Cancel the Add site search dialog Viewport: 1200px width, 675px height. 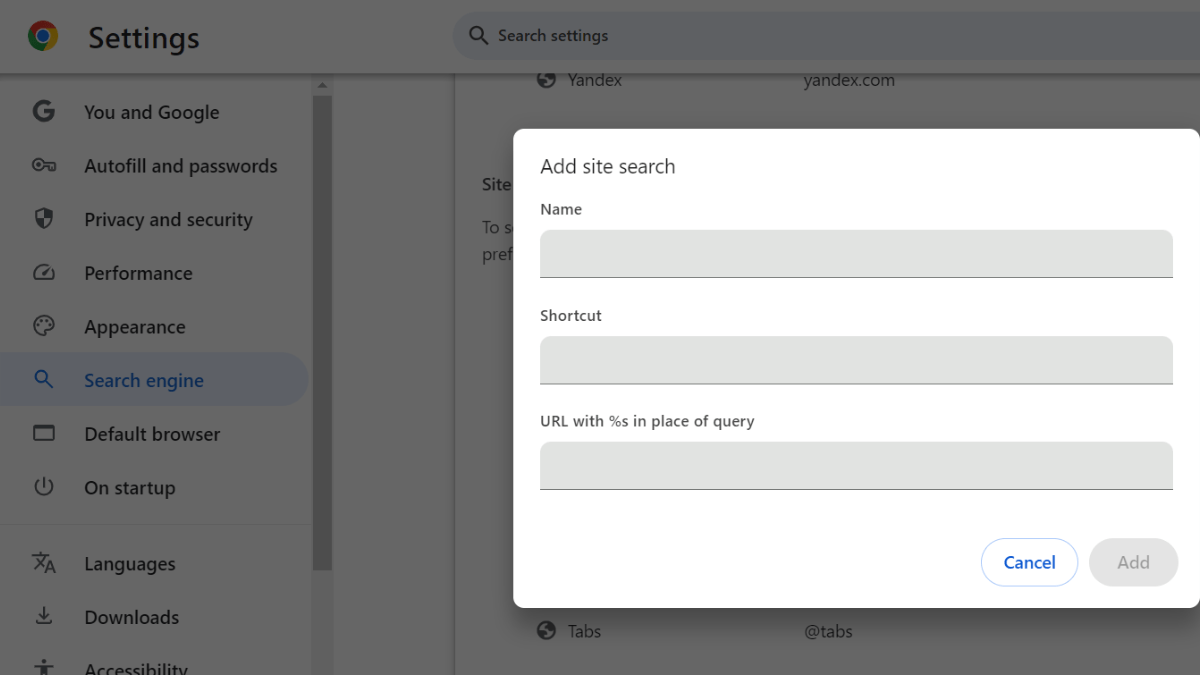point(1029,562)
